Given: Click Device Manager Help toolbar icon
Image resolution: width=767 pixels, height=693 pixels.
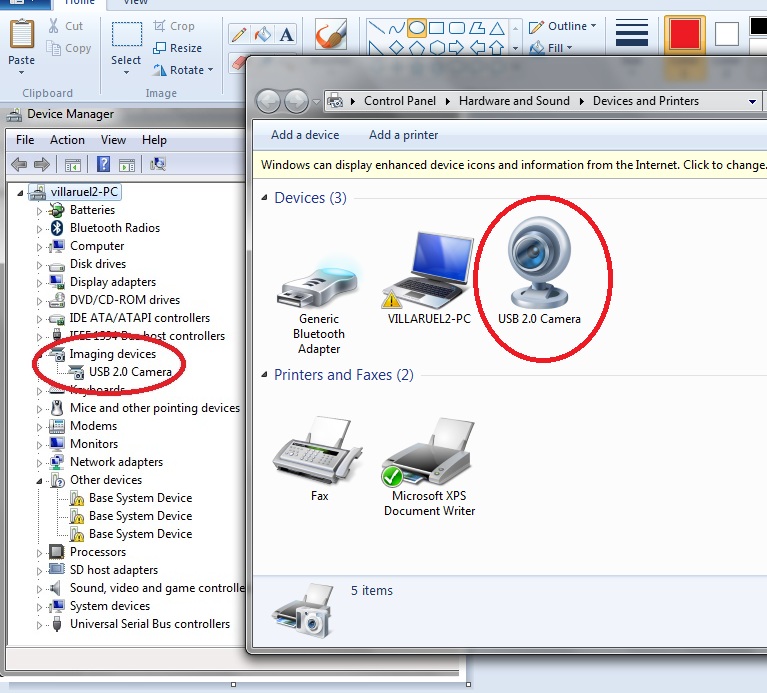Looking at the screenshot, I should point(103,164).
